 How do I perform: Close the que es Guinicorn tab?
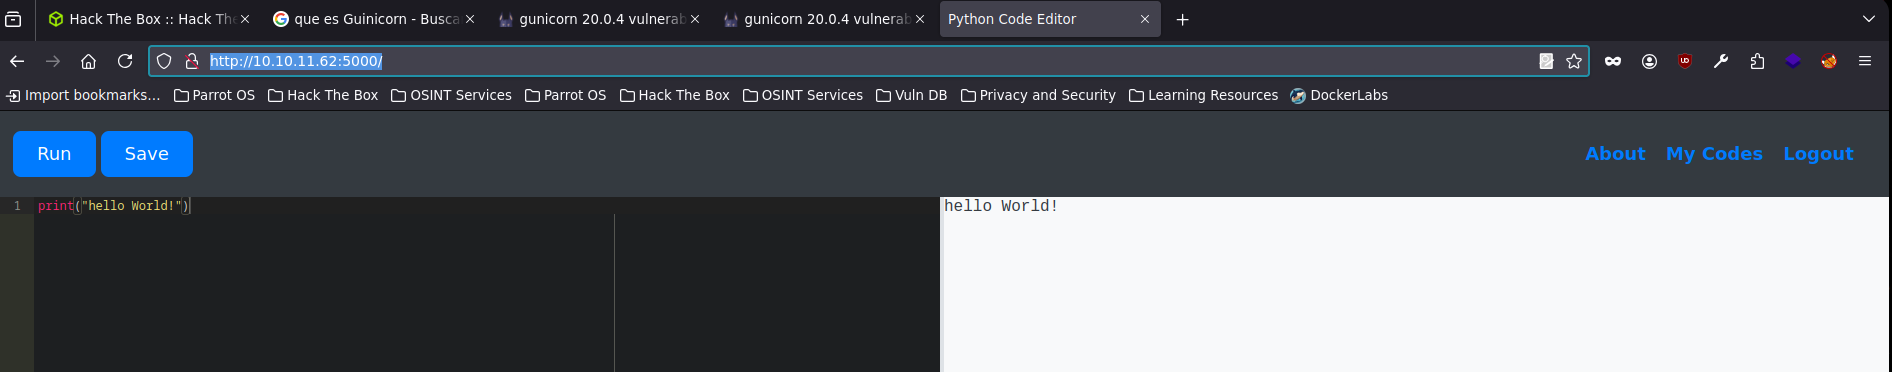[470, 19]
